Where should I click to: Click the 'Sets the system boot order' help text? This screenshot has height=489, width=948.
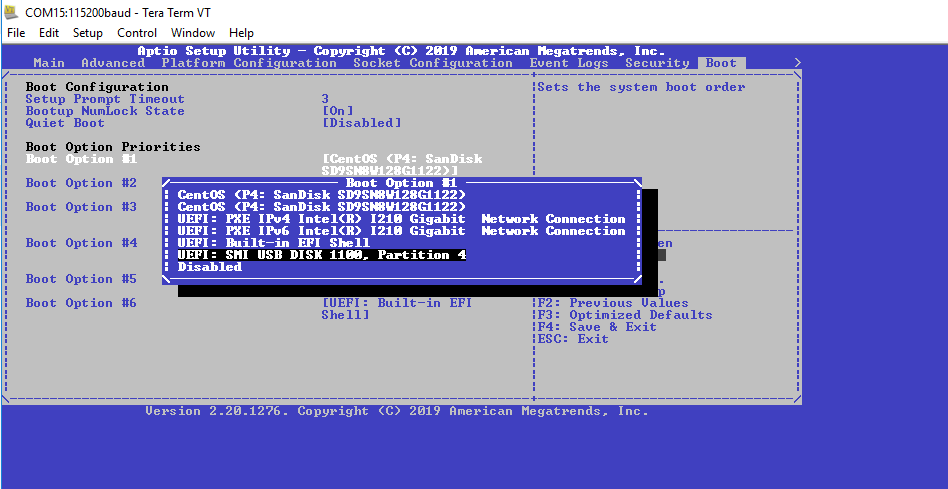[641, 87]
